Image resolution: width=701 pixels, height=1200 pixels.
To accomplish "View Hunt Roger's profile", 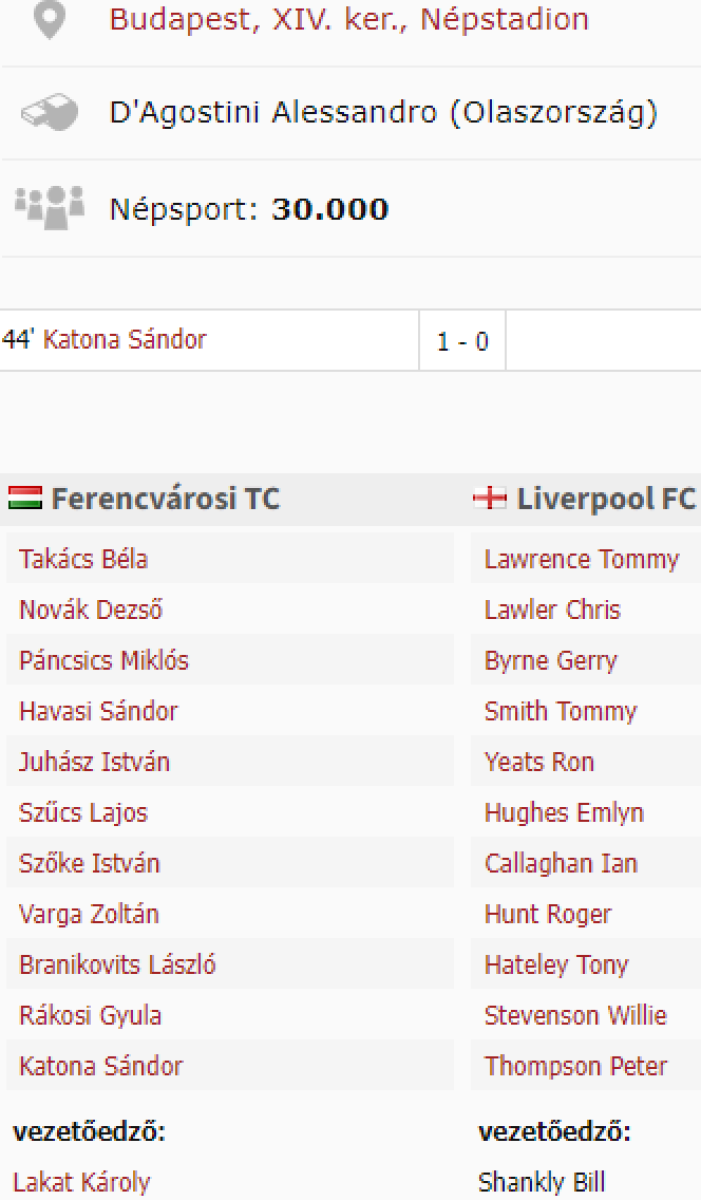I will click(547, 914).
